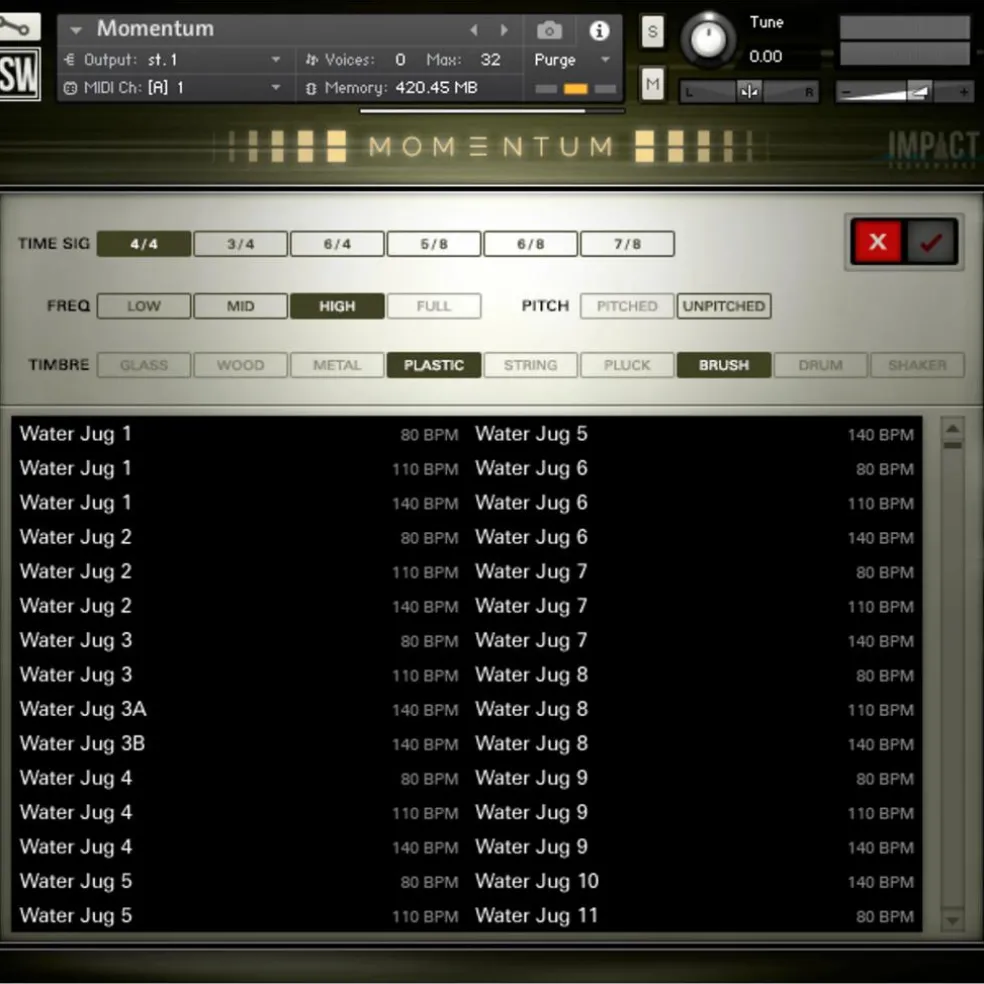
Task: Click the Max voices value 32
Action: click(489, 60)
